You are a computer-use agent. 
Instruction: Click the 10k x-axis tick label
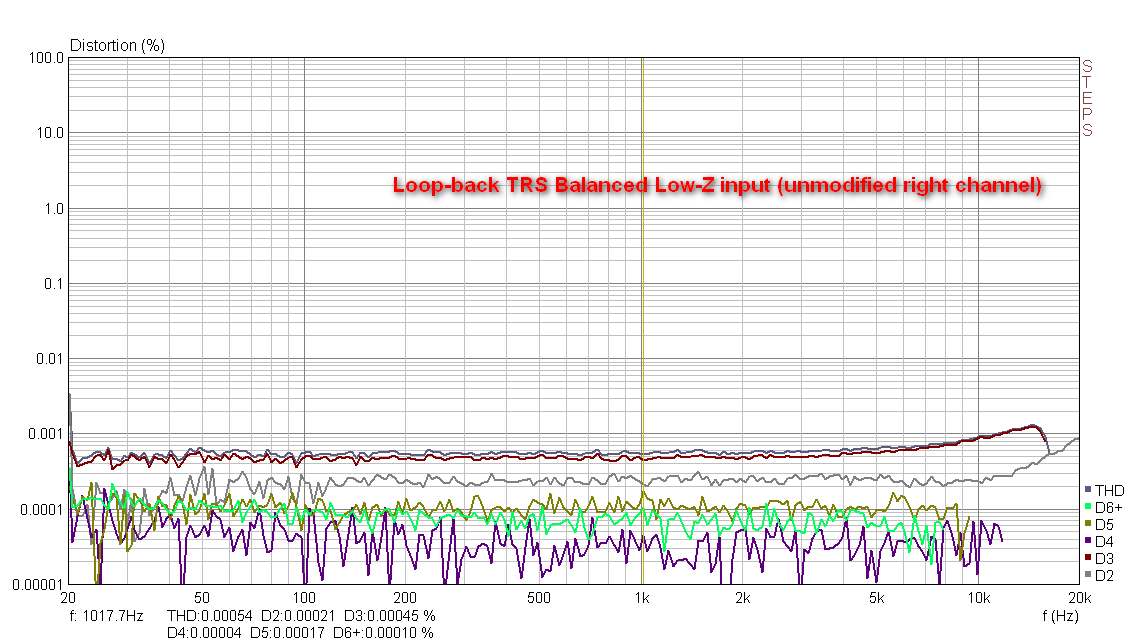(978, 598)
